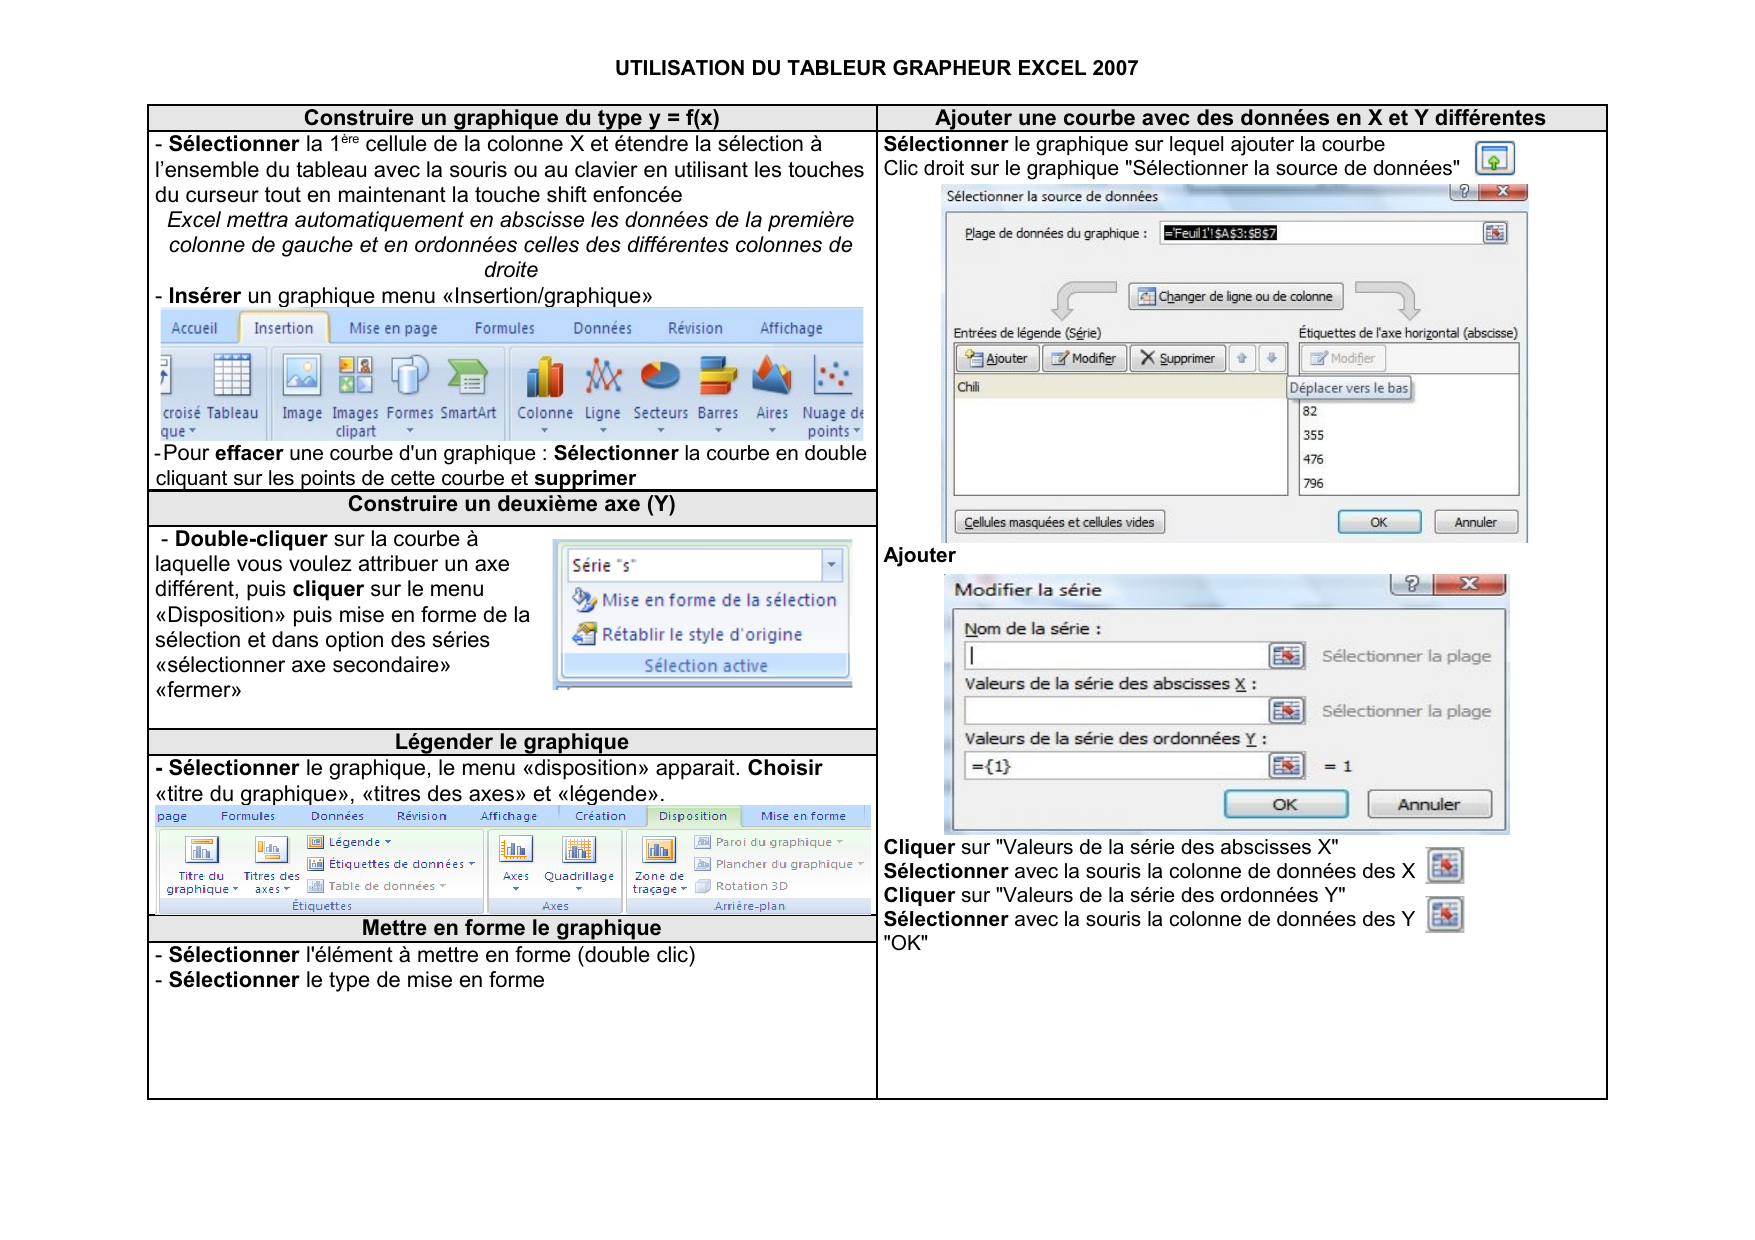Click Ajouter in legend entries
Screen dimensions: 1755x1240
pyautogui.click(x=997, y=358)
